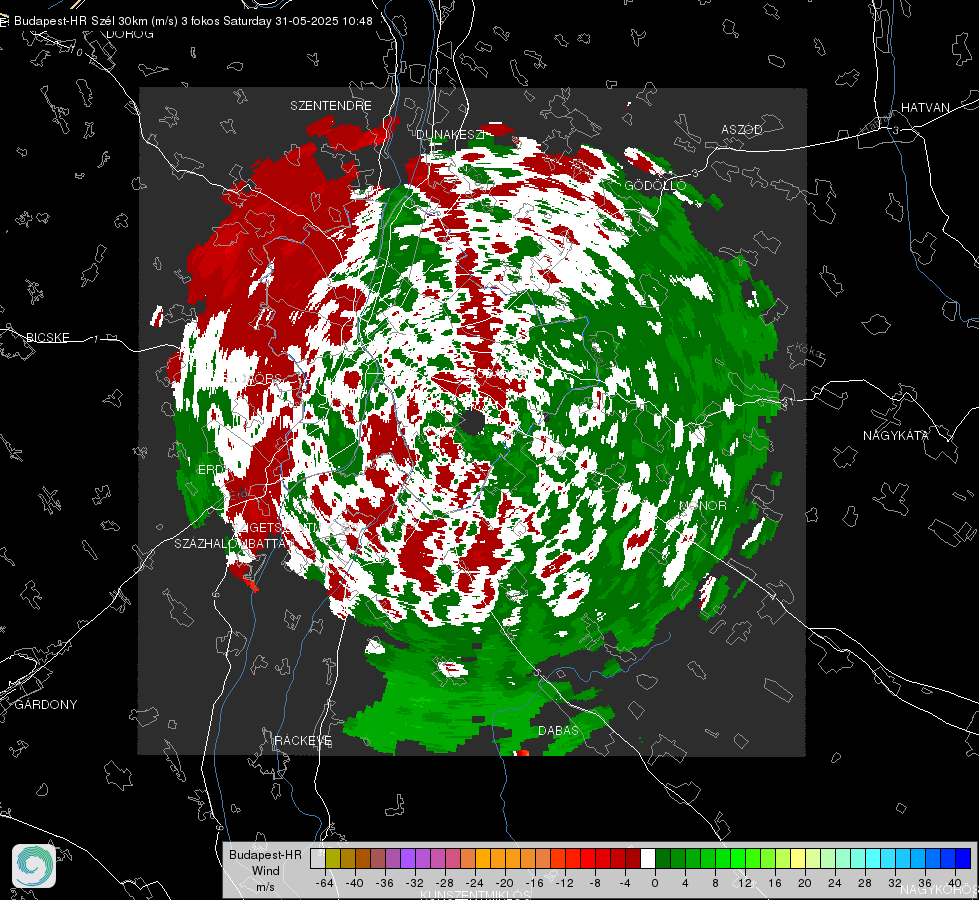
Task: Click the HATVAN town label
Action: [925, 107]
